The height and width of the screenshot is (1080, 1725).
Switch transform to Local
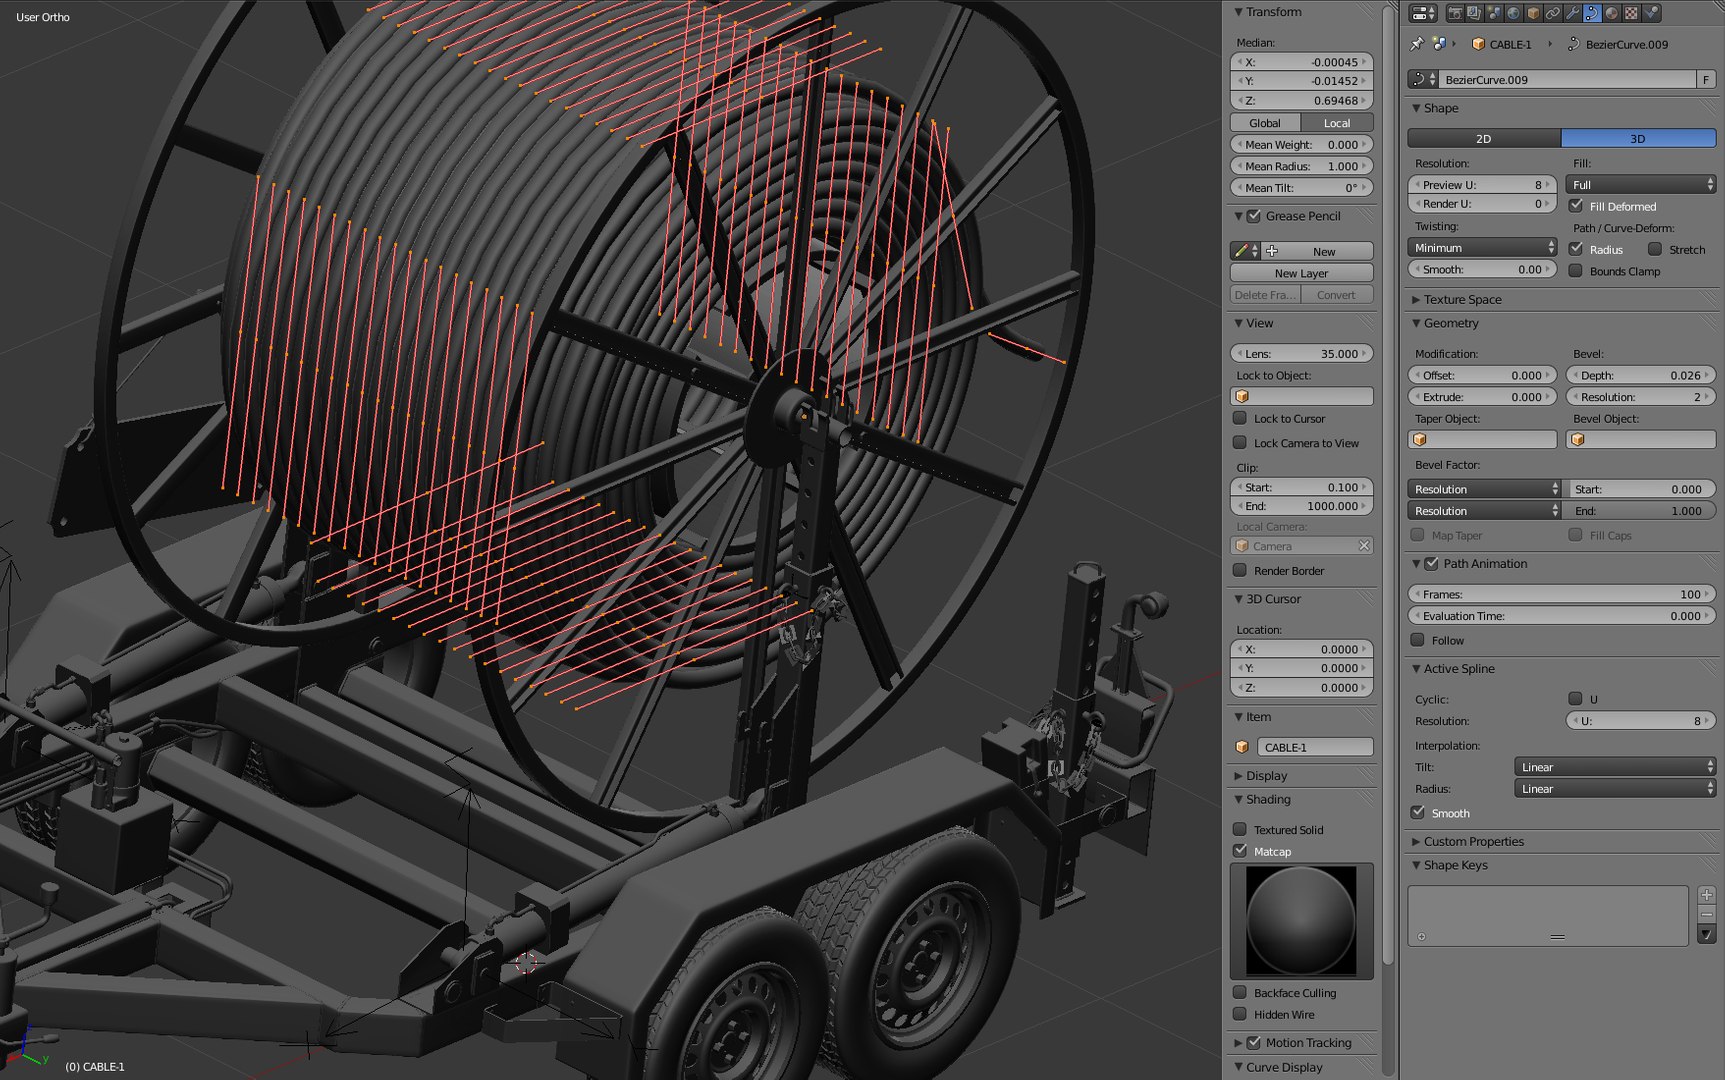coord(1337,123)
